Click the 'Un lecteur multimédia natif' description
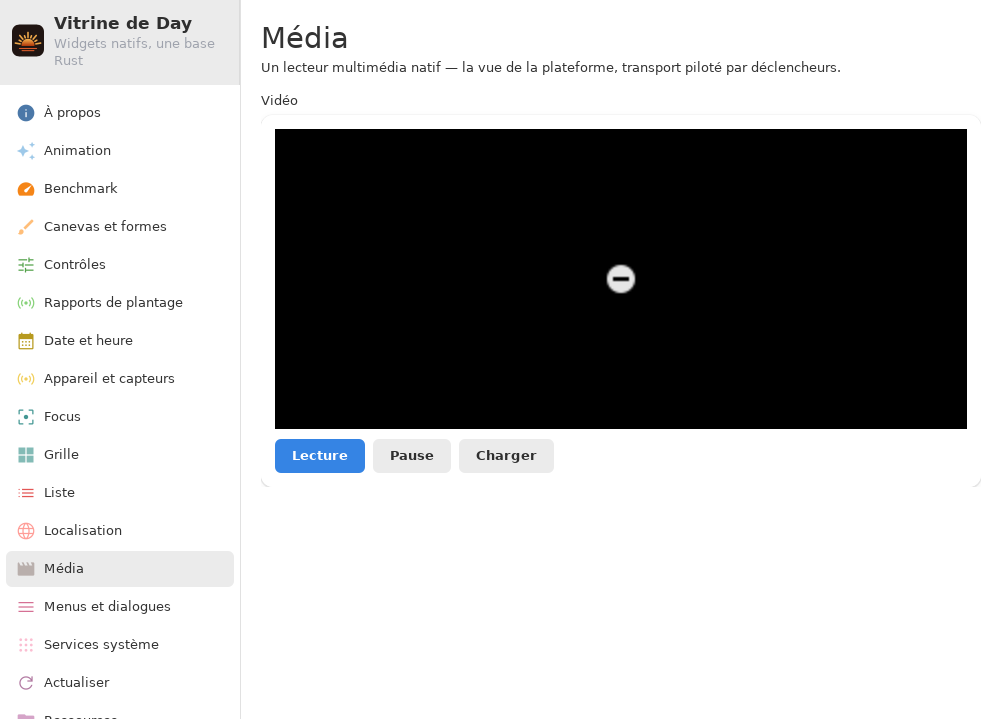Screen dimensions: 981x719 551,68
